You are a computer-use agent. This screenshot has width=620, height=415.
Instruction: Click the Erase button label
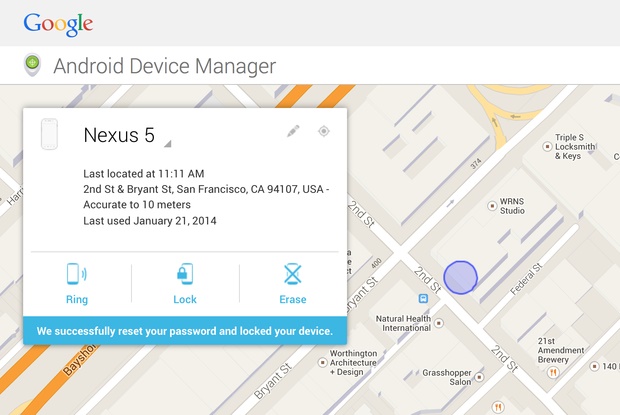coord(293,300)
